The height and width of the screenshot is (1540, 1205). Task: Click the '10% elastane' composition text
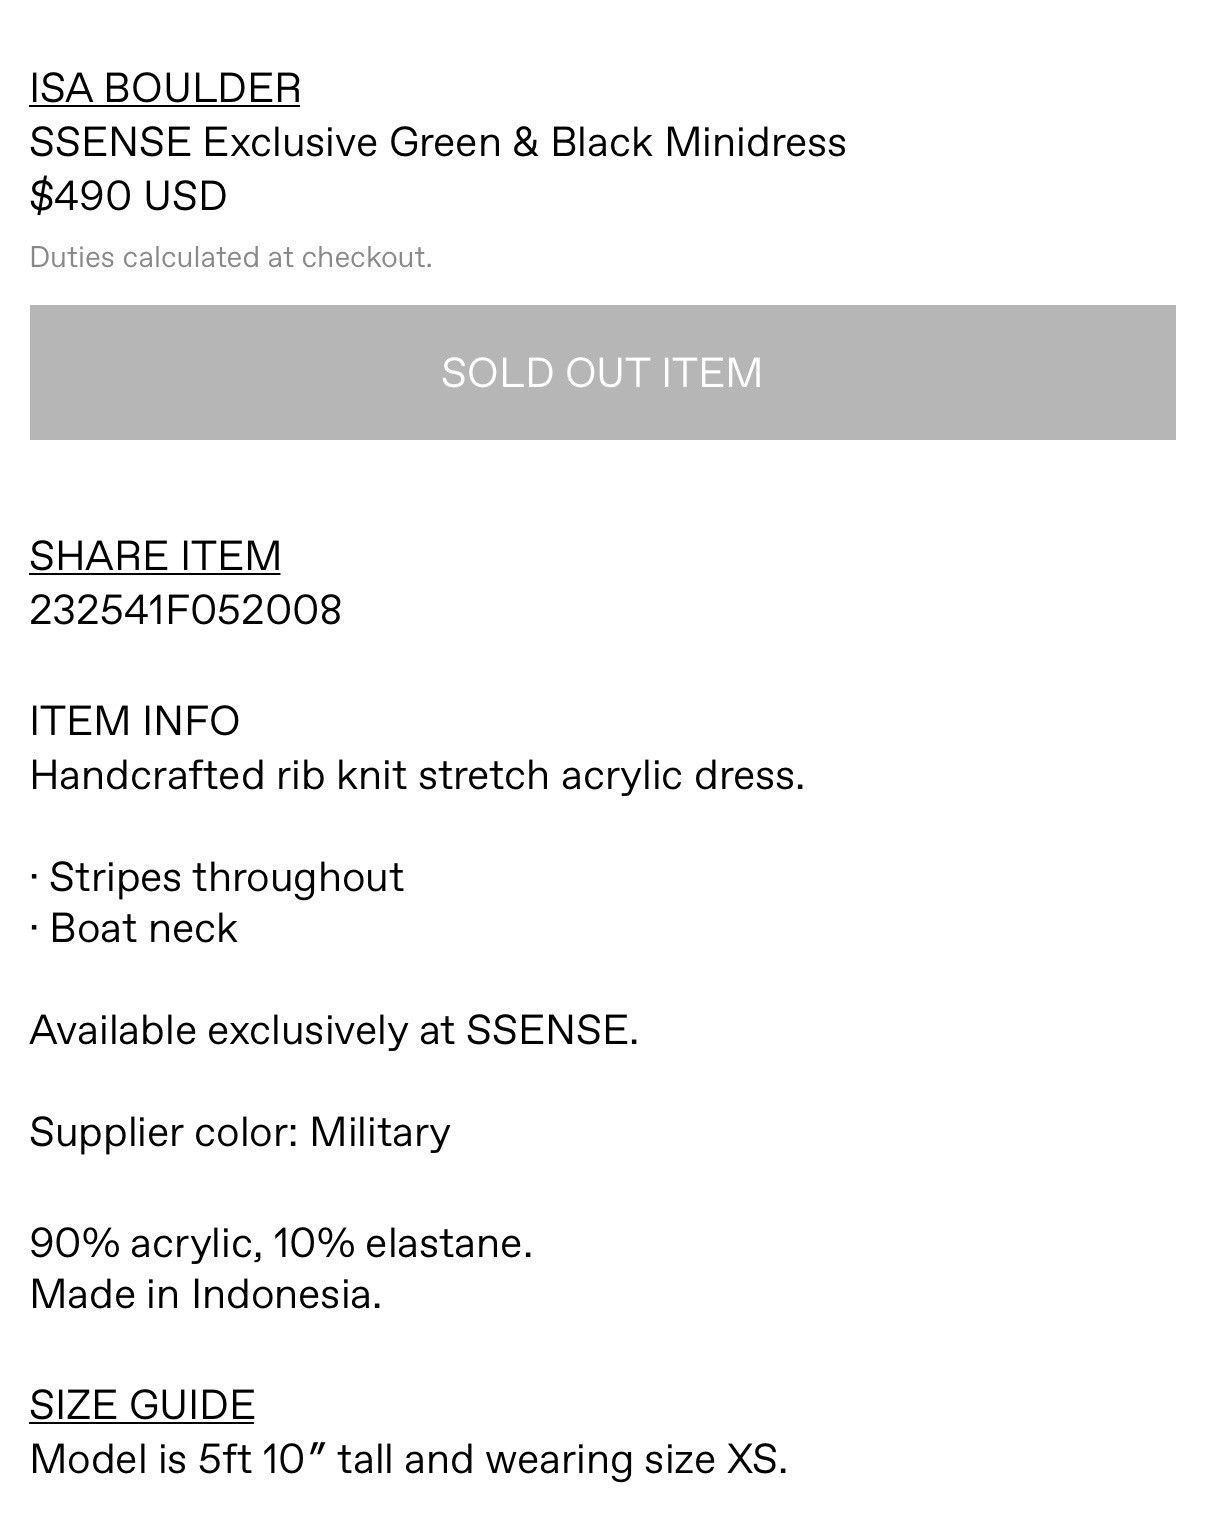pos(403,1243)
